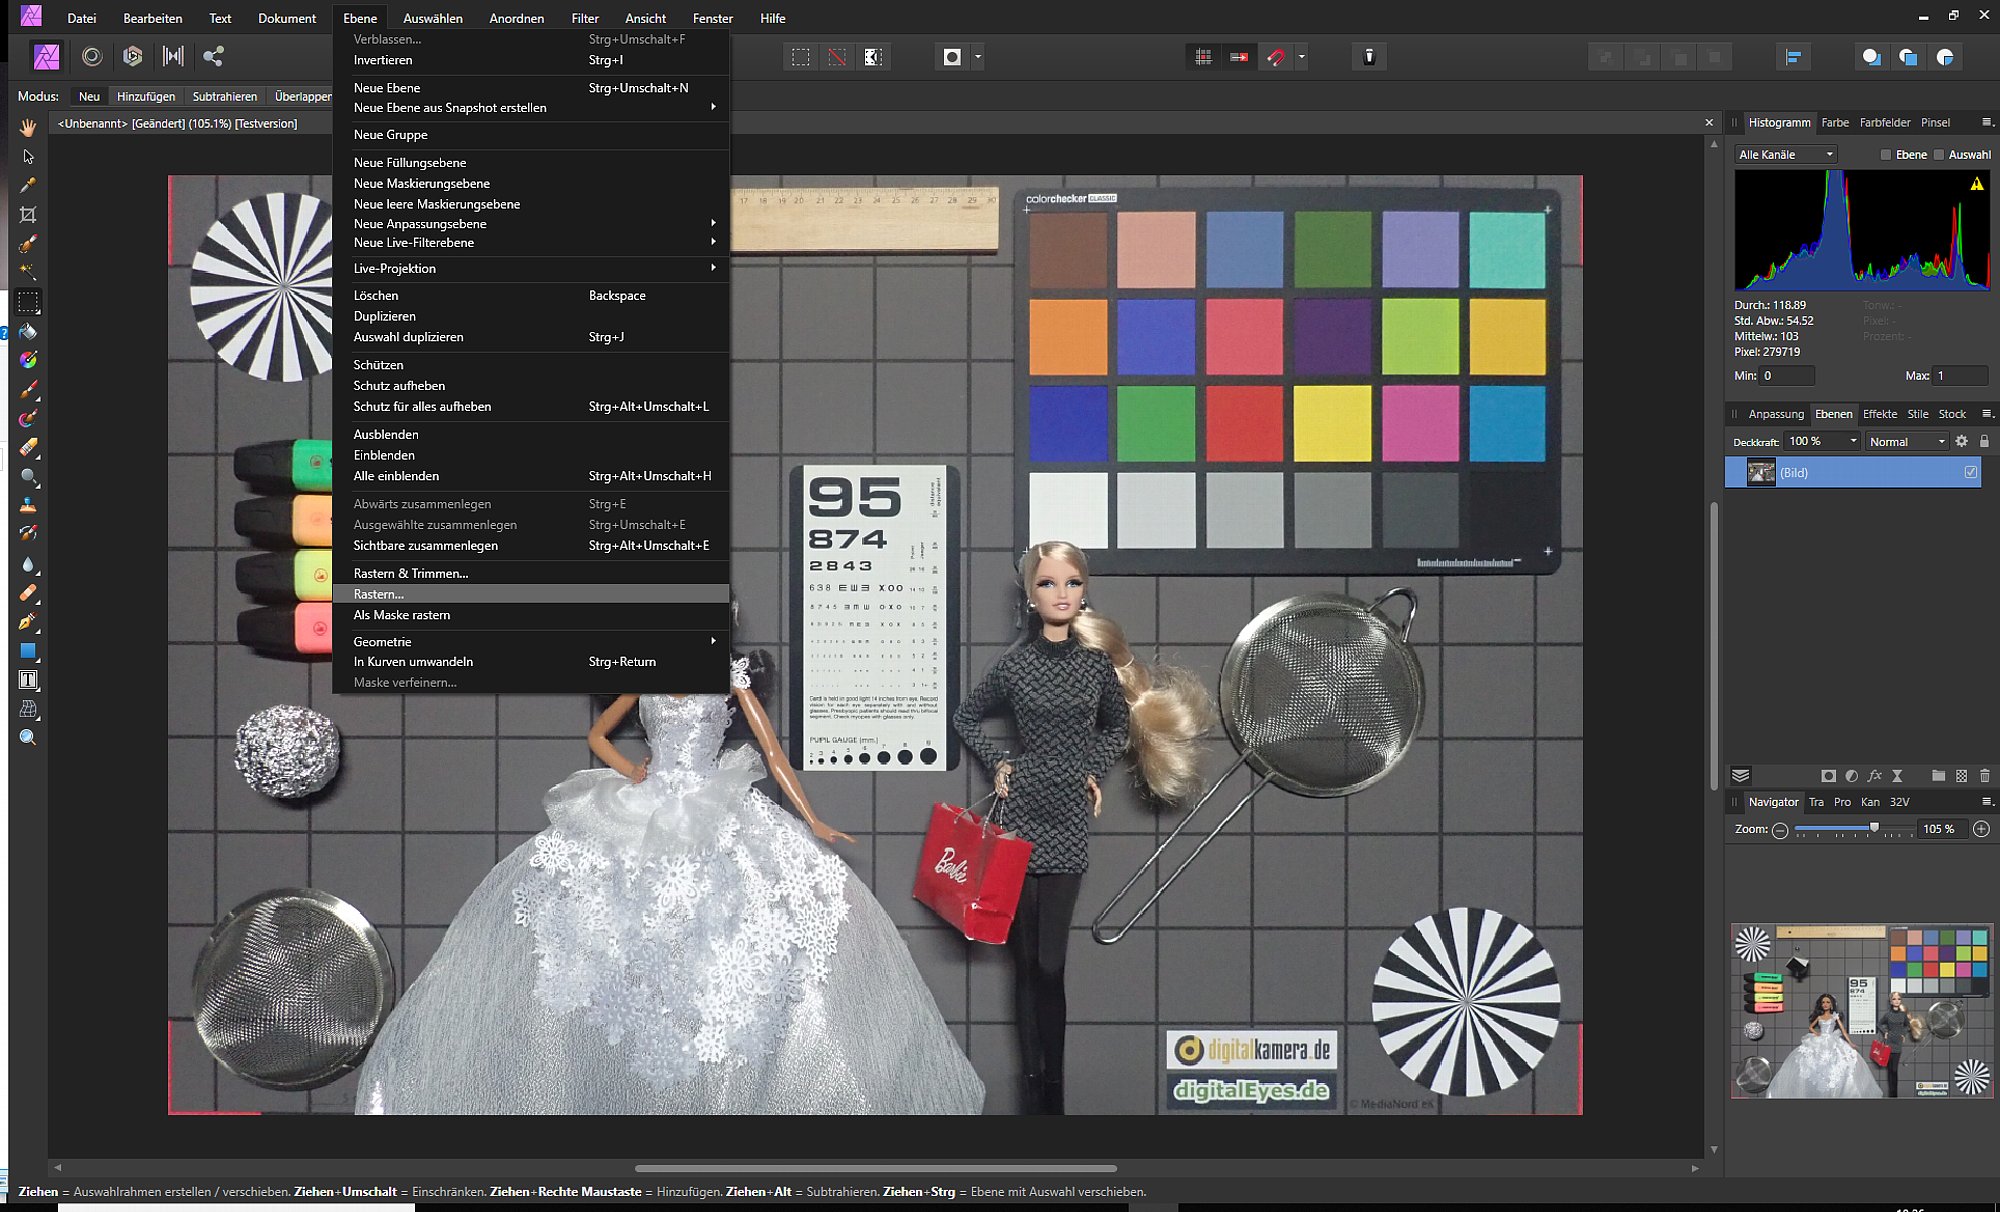Click the Hinzufügen mode button
The height and width of the screenshot is (1212, 2000).
pos(146,97)
